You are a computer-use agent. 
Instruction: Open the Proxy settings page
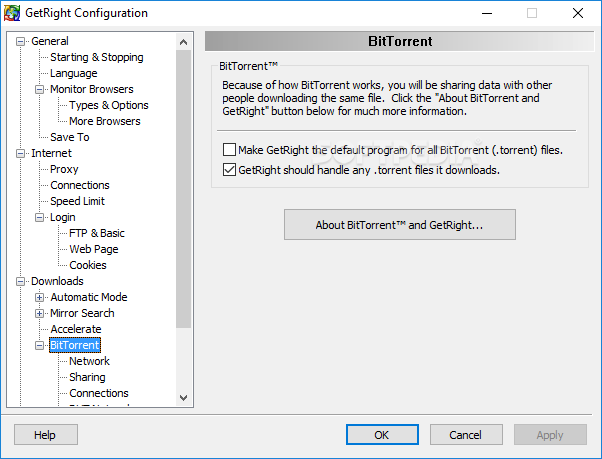point(64,169)
